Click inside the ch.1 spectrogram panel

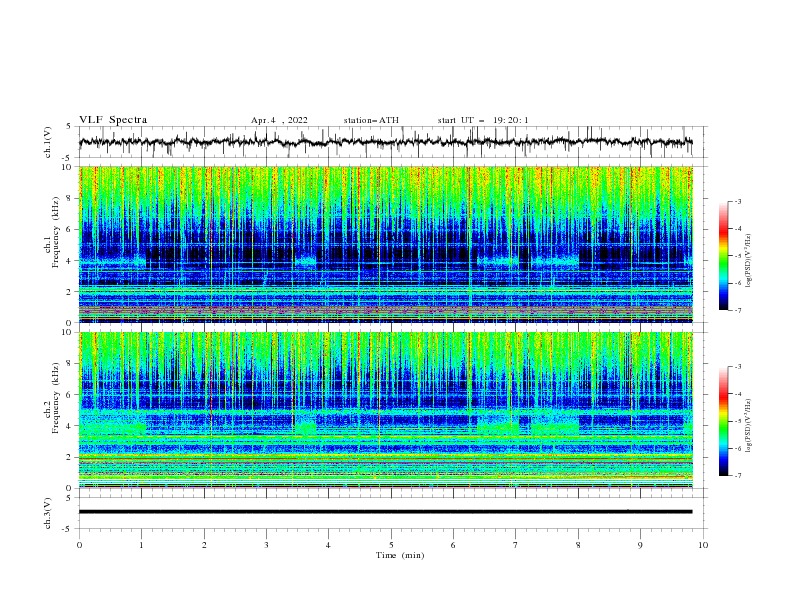(x=385, y=244)
